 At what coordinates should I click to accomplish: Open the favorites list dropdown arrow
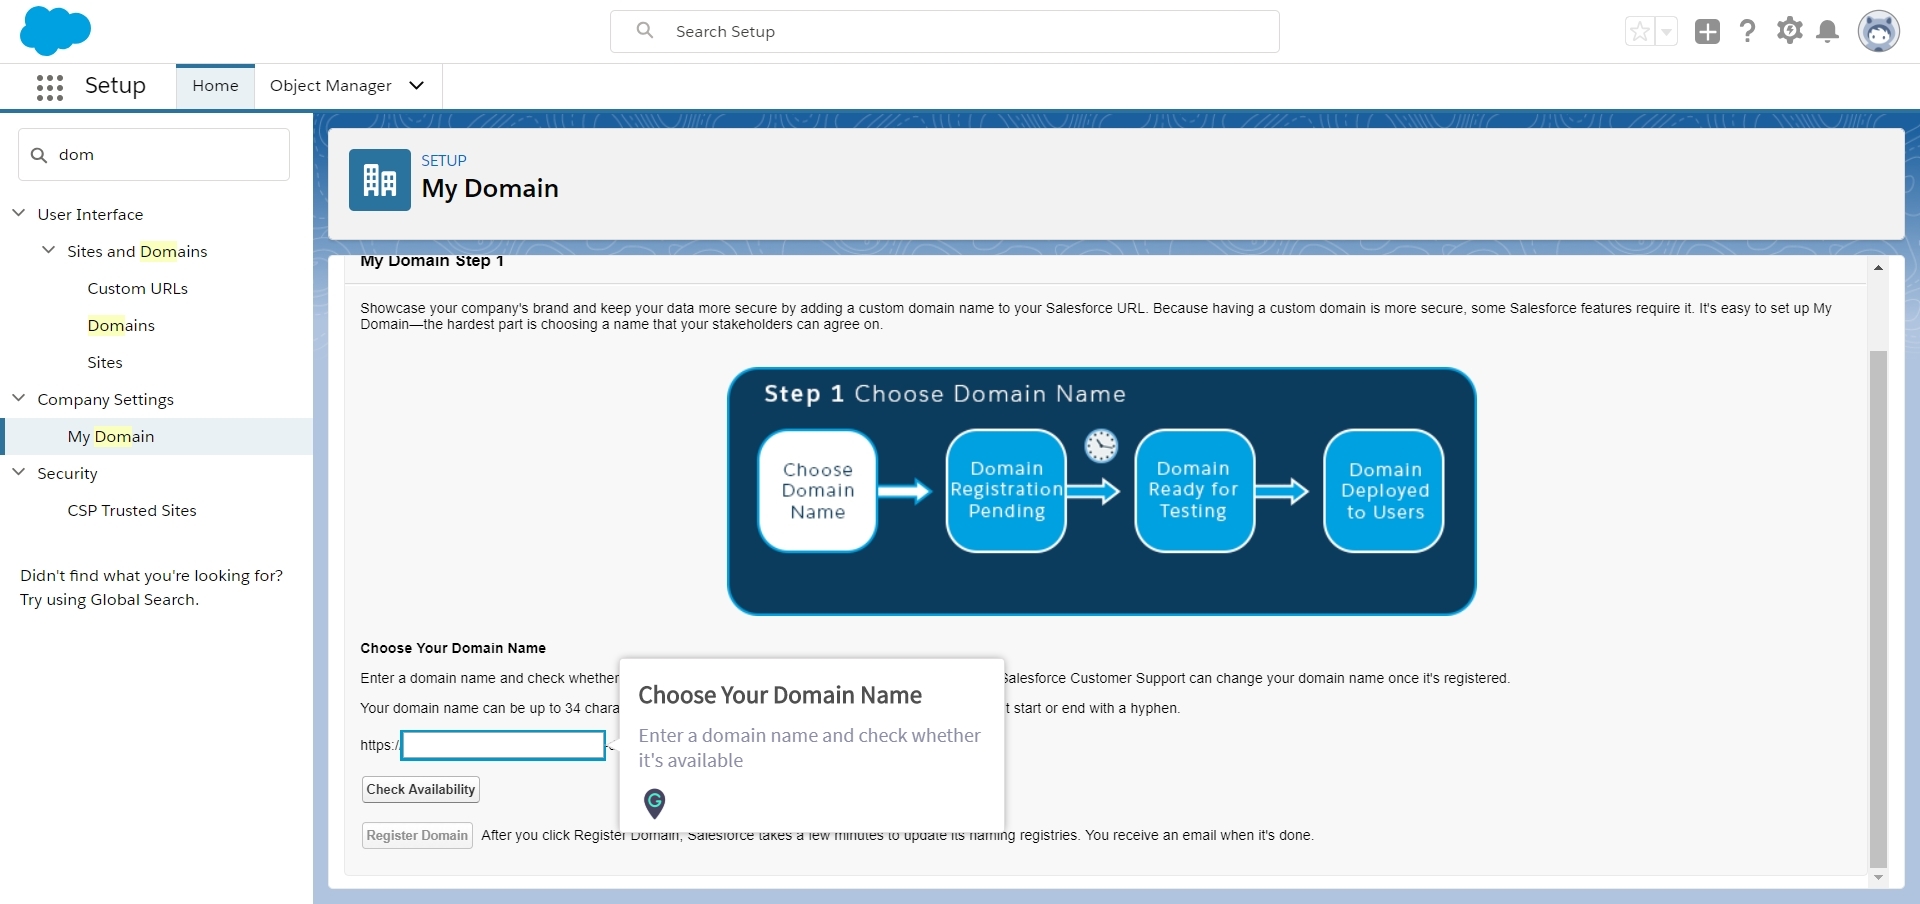point(1666,32)
